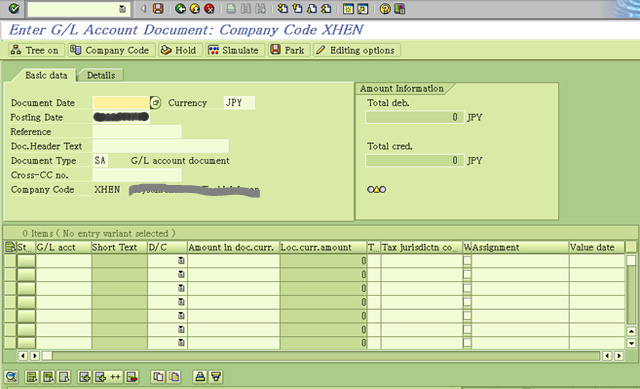Click the Select All rows icon

pos(31,377)
